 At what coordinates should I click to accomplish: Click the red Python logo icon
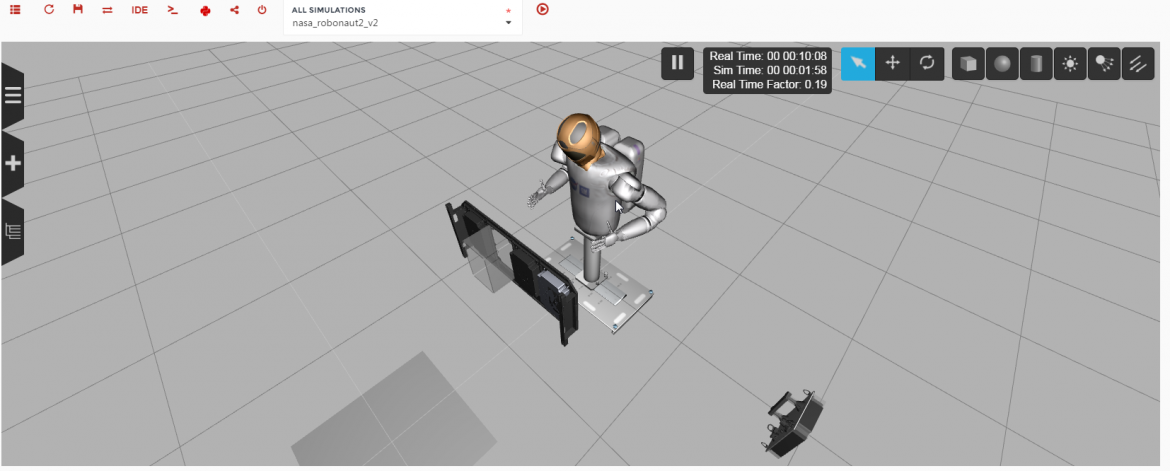tap(206, 10)
